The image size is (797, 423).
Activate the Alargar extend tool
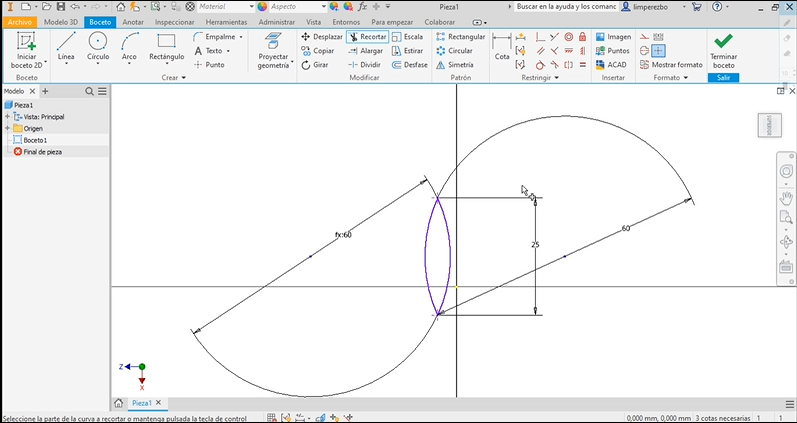[366, 51]
